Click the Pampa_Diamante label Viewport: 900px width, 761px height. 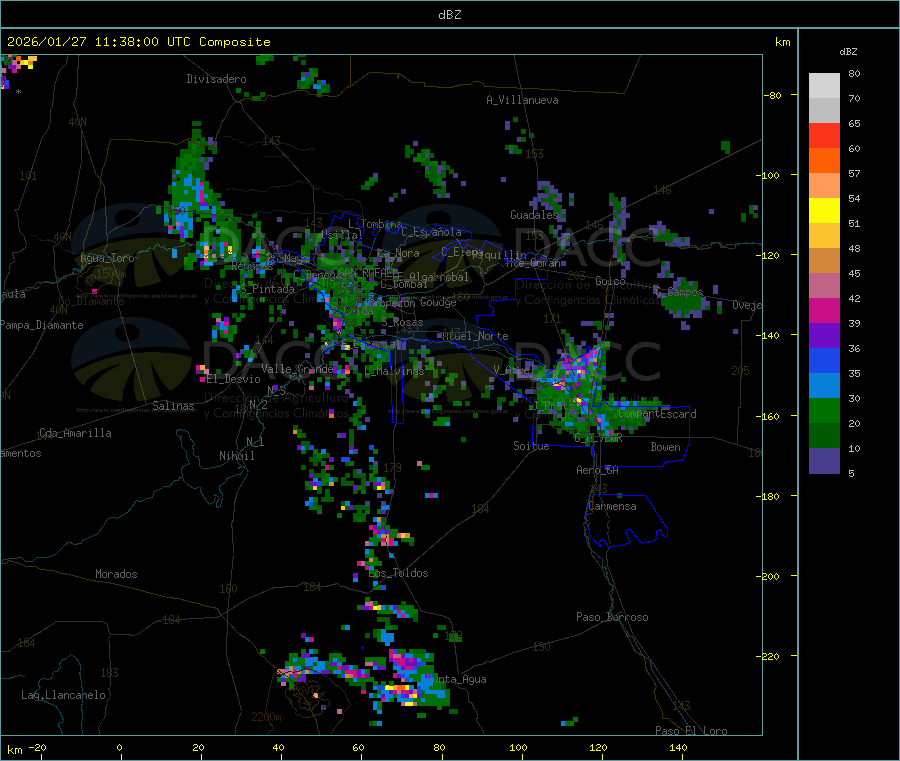click(x=42, y=325)
